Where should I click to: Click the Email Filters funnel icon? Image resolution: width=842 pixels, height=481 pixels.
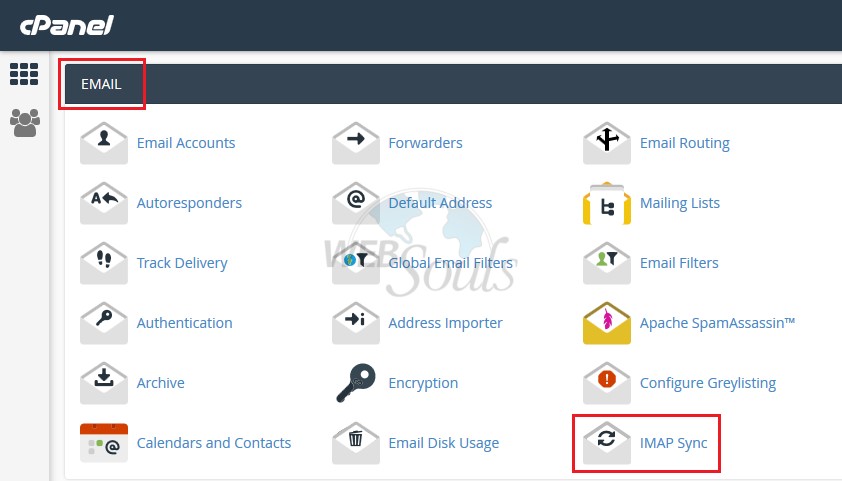click(607, 263)
